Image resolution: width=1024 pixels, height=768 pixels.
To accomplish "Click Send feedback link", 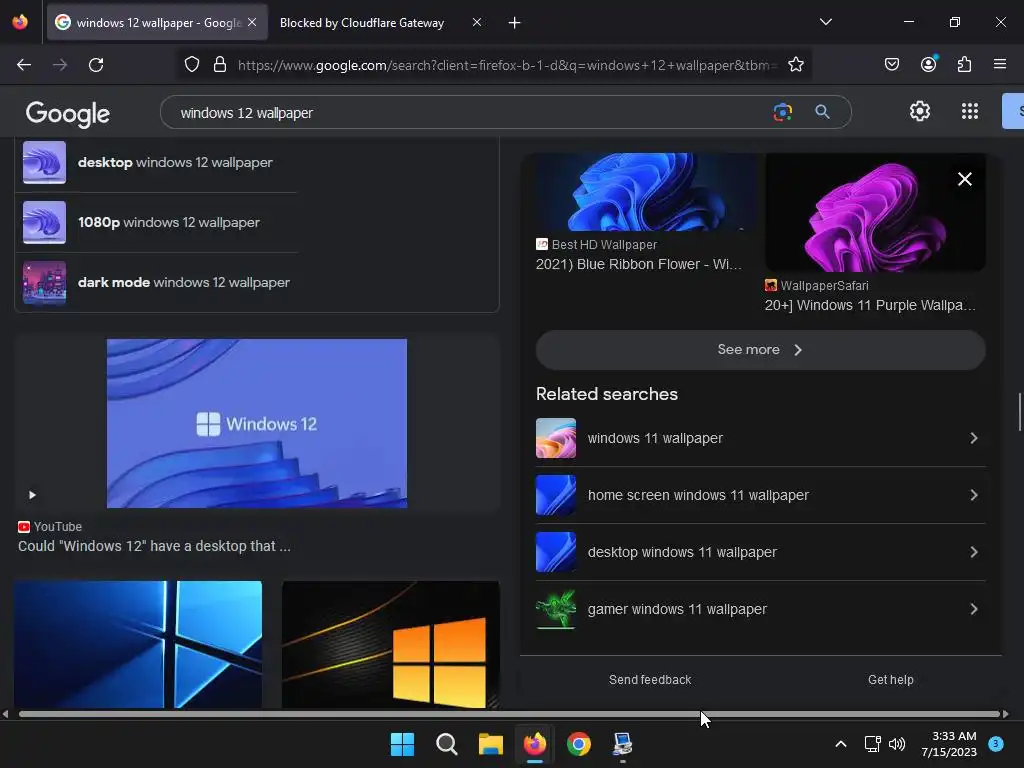I will coord(650,680).
